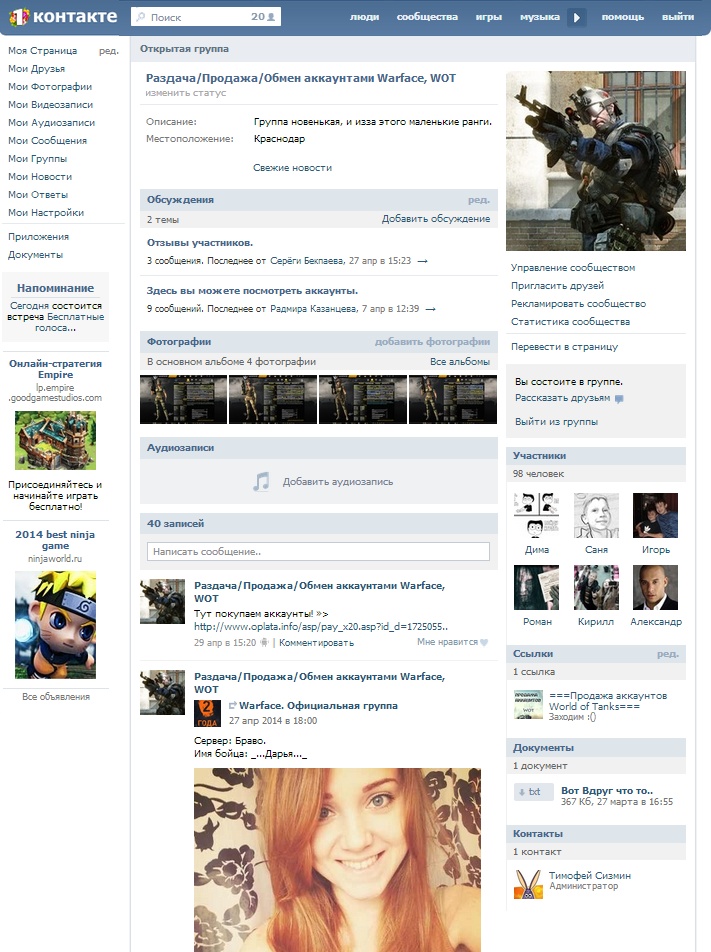Open Все альбомы
Image resolution: width=711 pixels, height=952 pixels.
460,361
